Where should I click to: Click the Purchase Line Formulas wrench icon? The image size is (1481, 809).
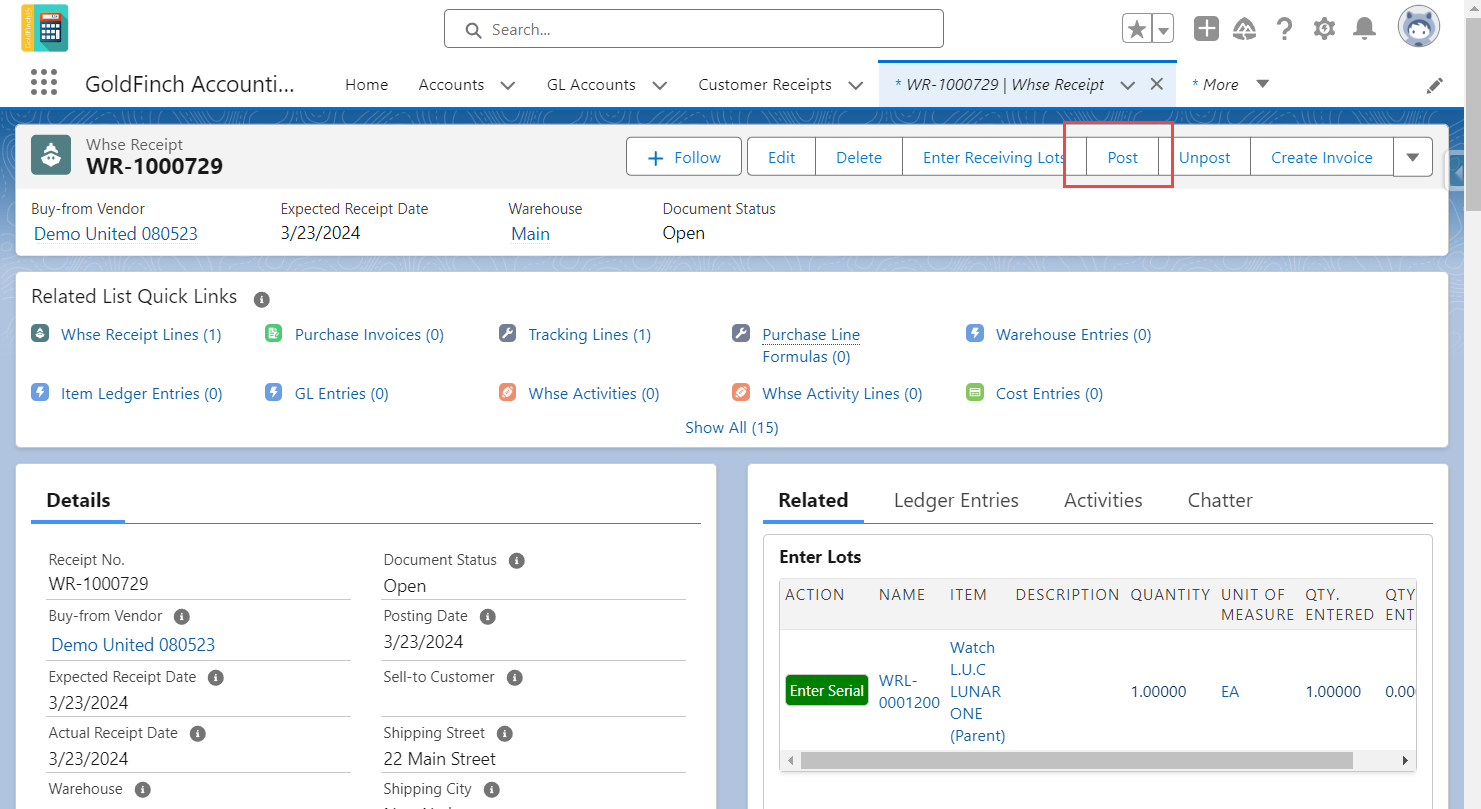[x=741, y=334]
